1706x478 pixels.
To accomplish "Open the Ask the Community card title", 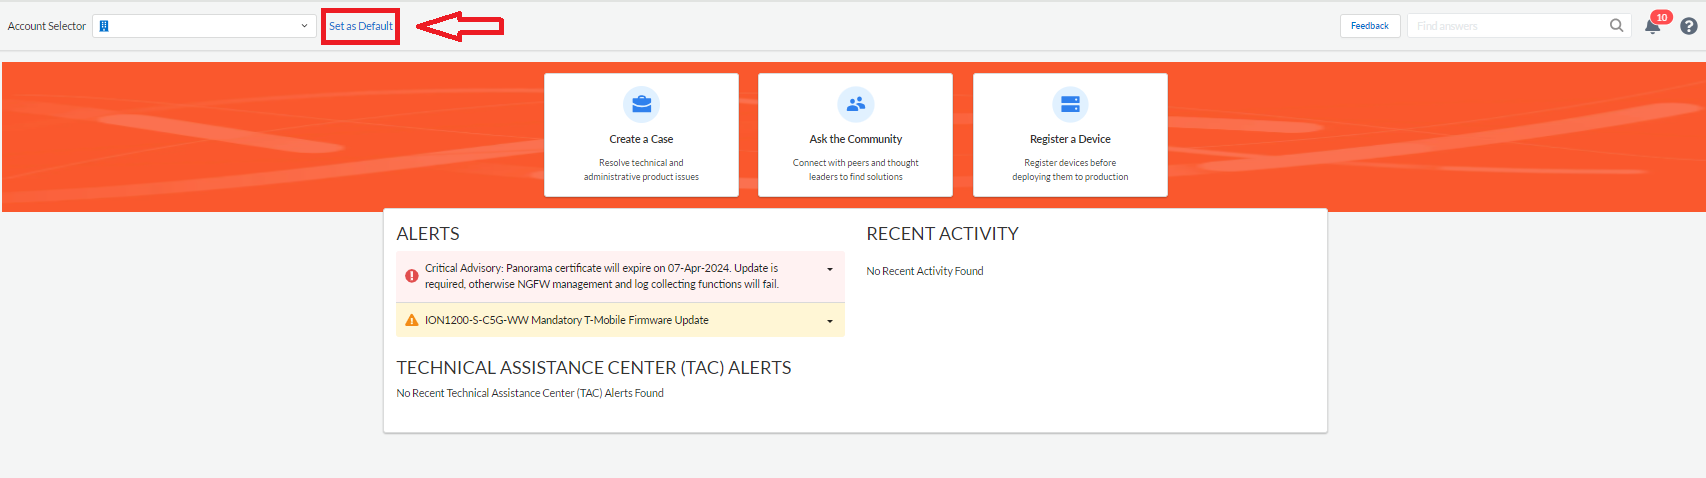I will pyautogui.click(x=856, y=139).
